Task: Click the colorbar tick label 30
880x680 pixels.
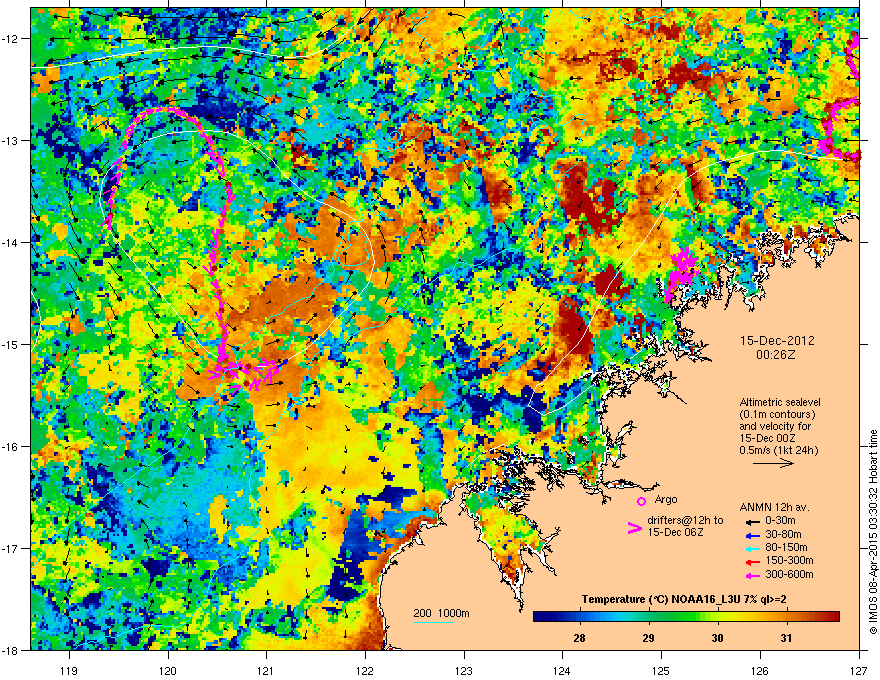Action: coord(717,638)
